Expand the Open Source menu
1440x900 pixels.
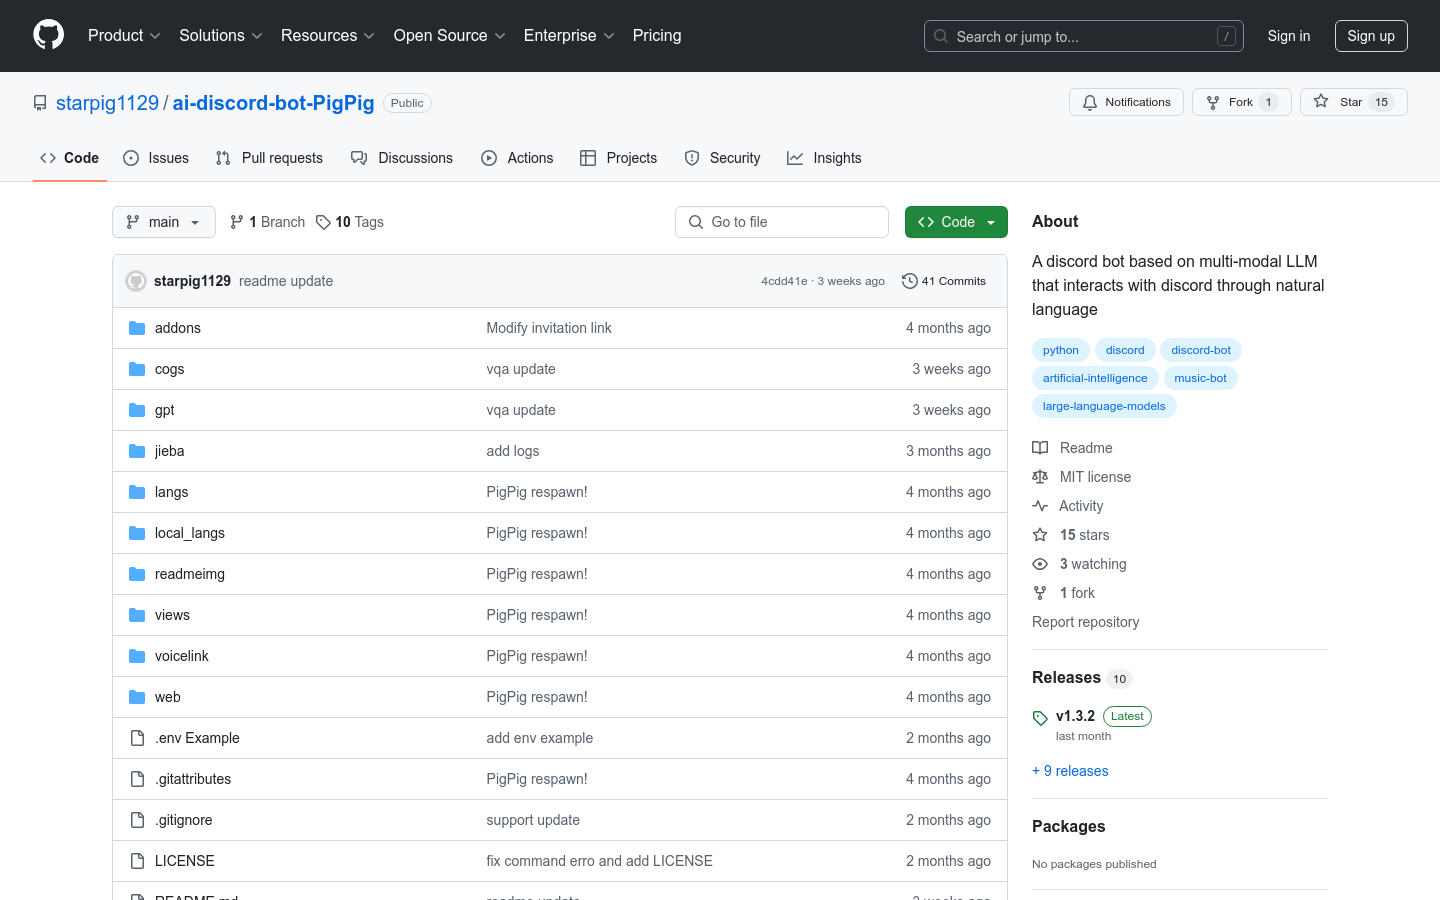pyautogui.click(x=449, y=35)
